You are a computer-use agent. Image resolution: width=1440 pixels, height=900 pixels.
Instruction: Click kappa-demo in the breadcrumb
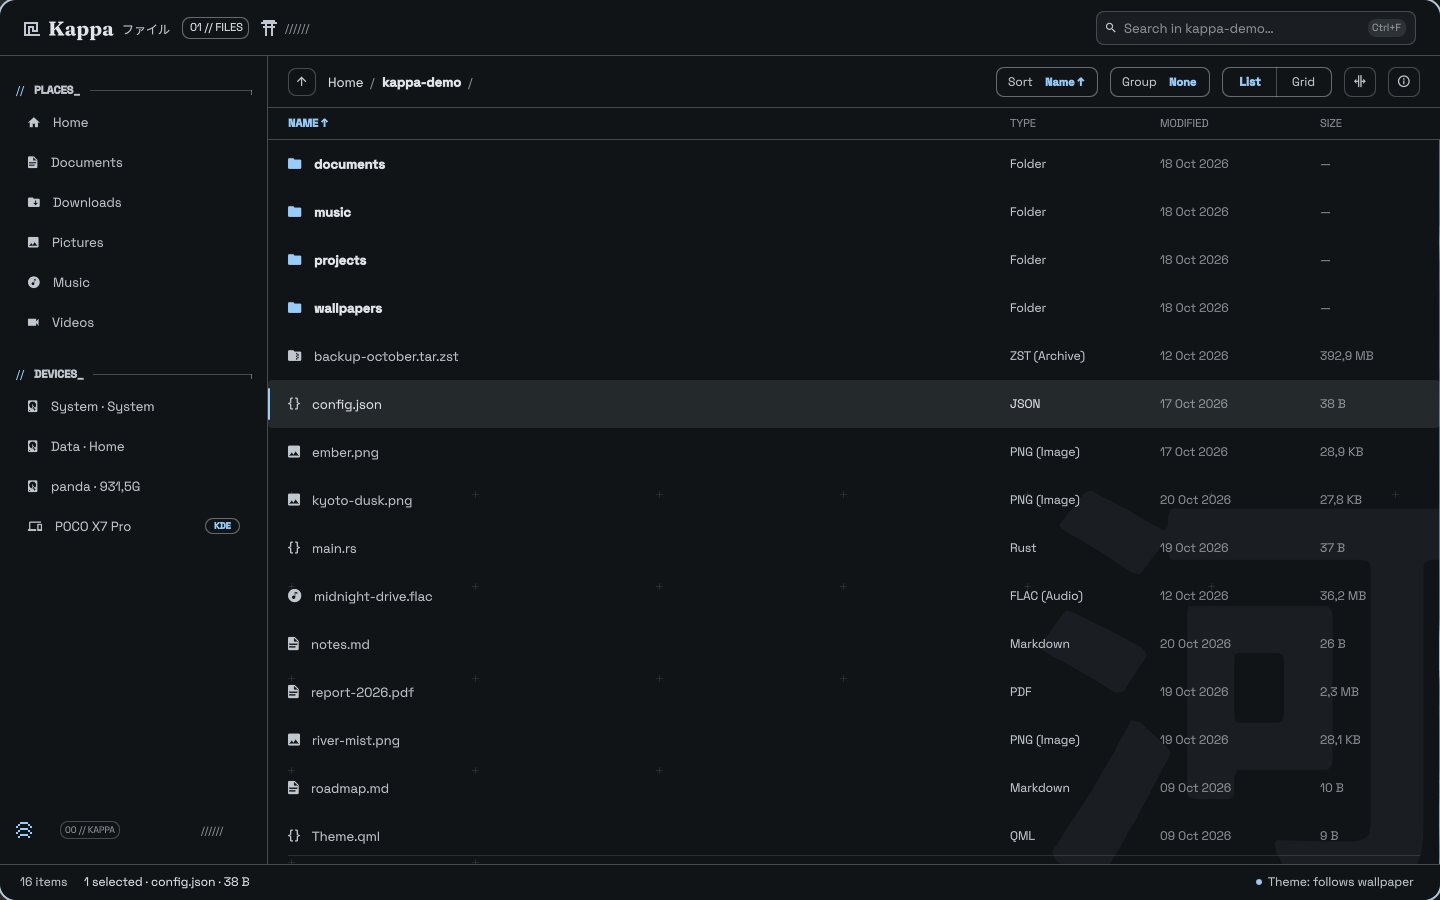(421, 82)
